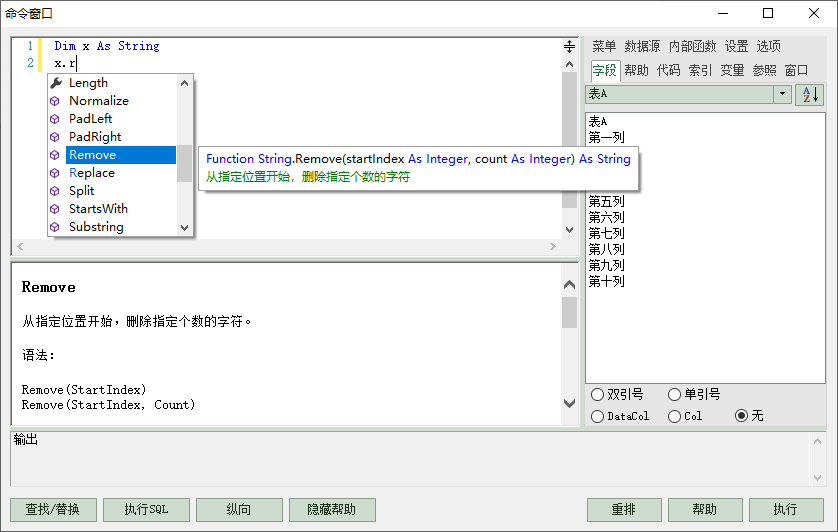Choose PadLeft from autocomplete list
This screenshot has height=532, width=838.
click(x=90, y=119)
